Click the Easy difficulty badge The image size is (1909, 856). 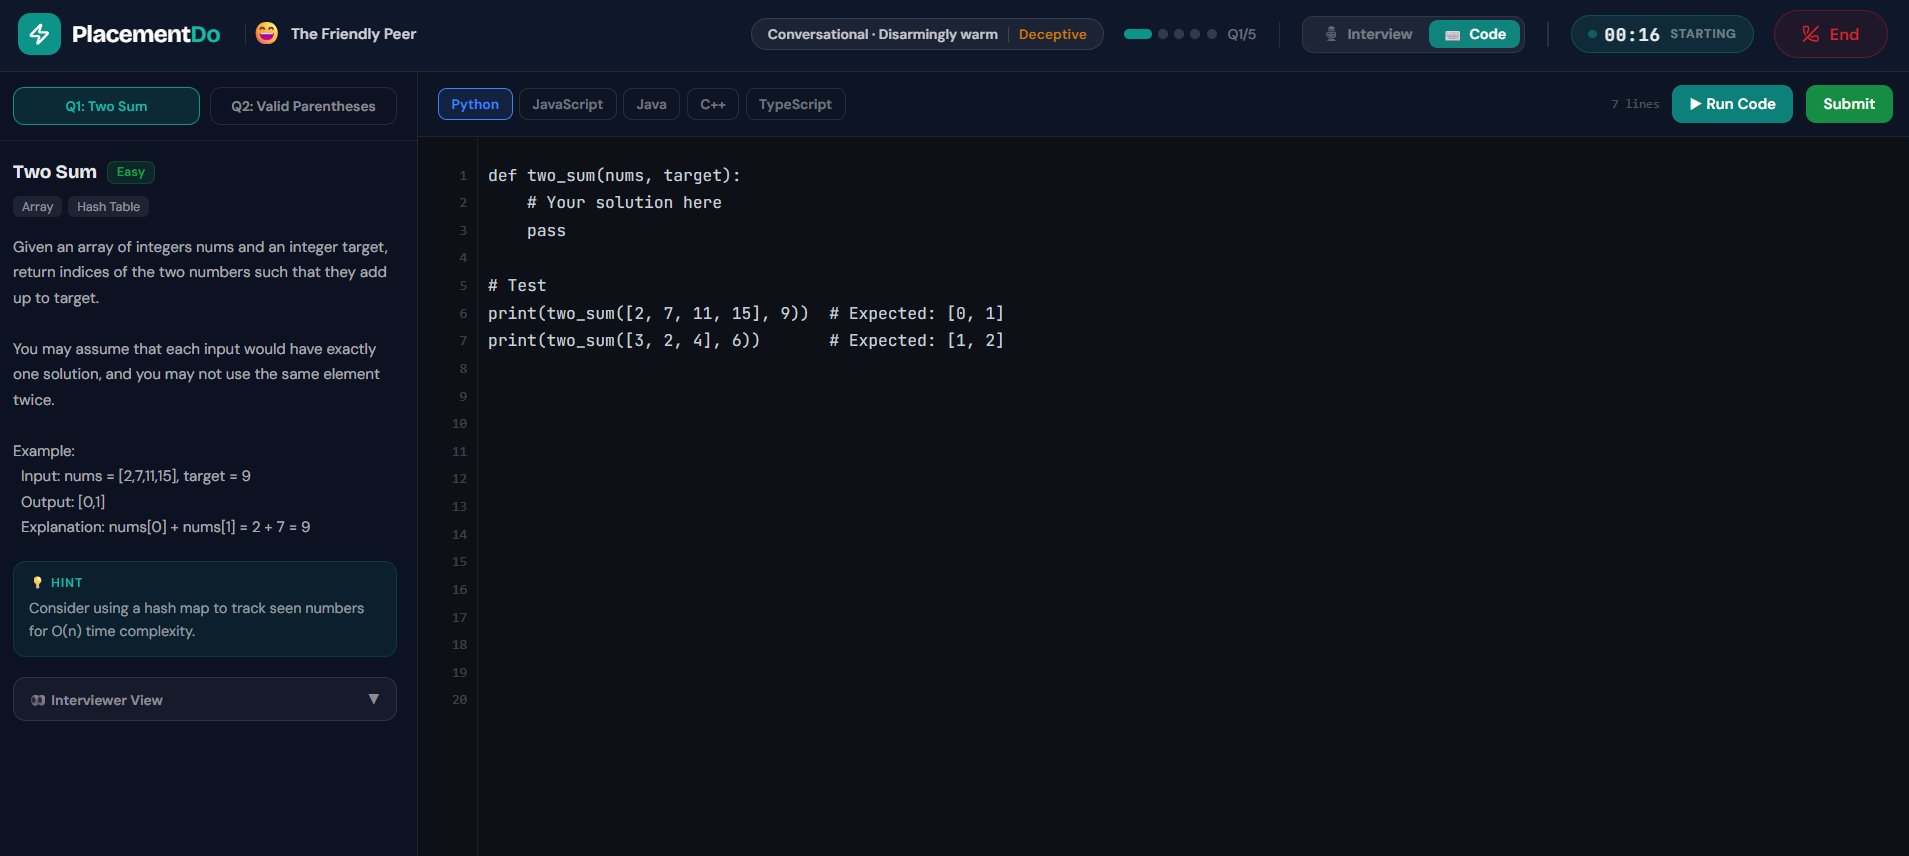[x=131, y=172]
